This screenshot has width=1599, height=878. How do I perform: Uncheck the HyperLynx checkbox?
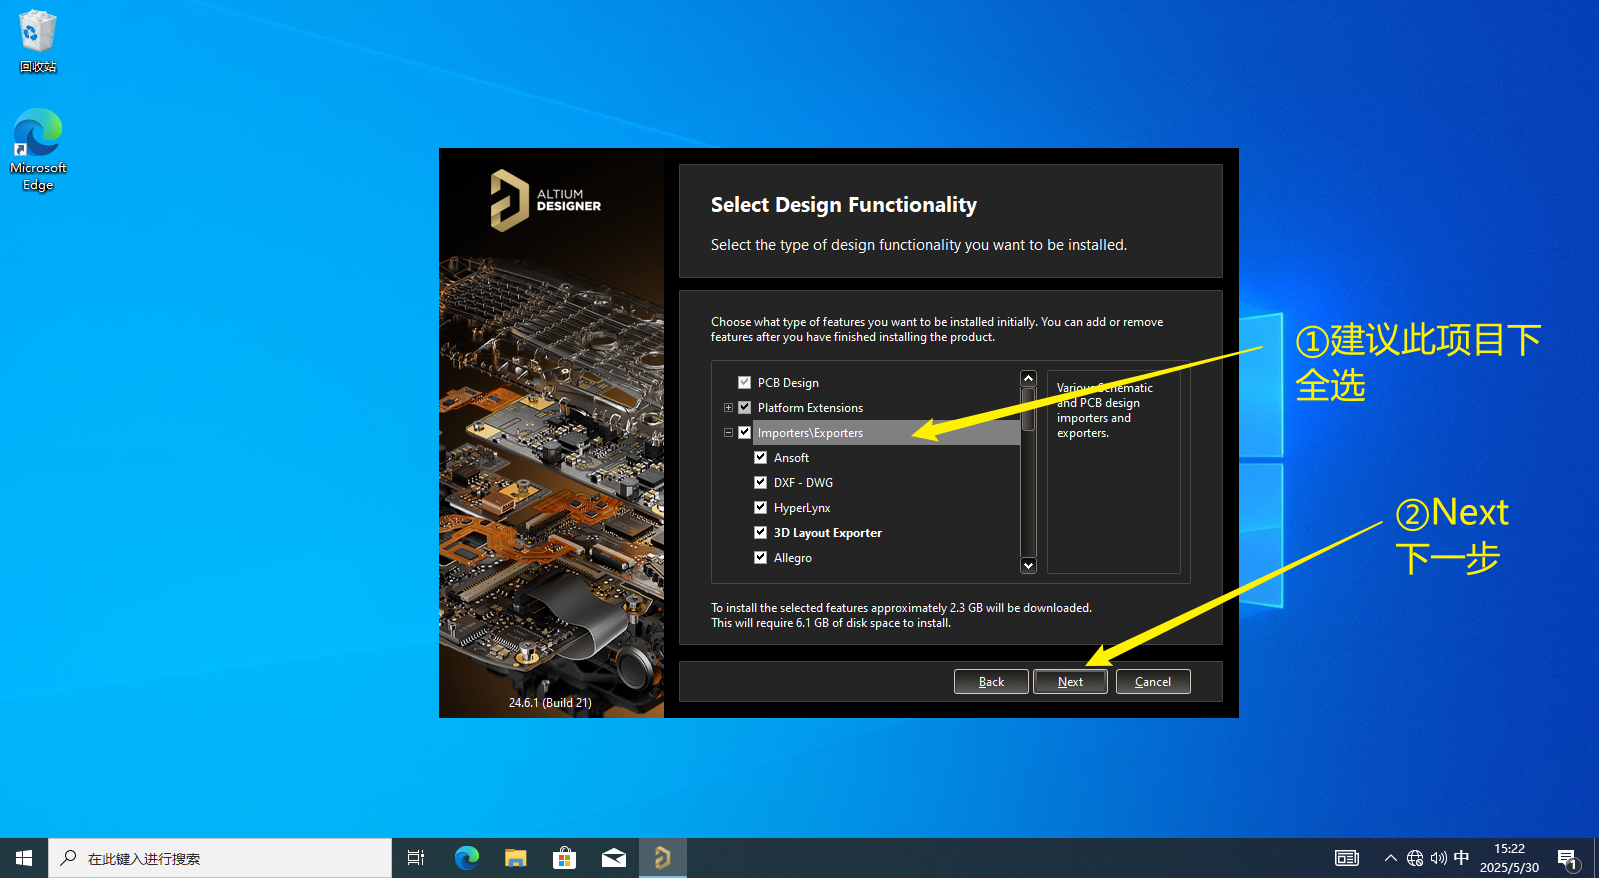(760, 507)
